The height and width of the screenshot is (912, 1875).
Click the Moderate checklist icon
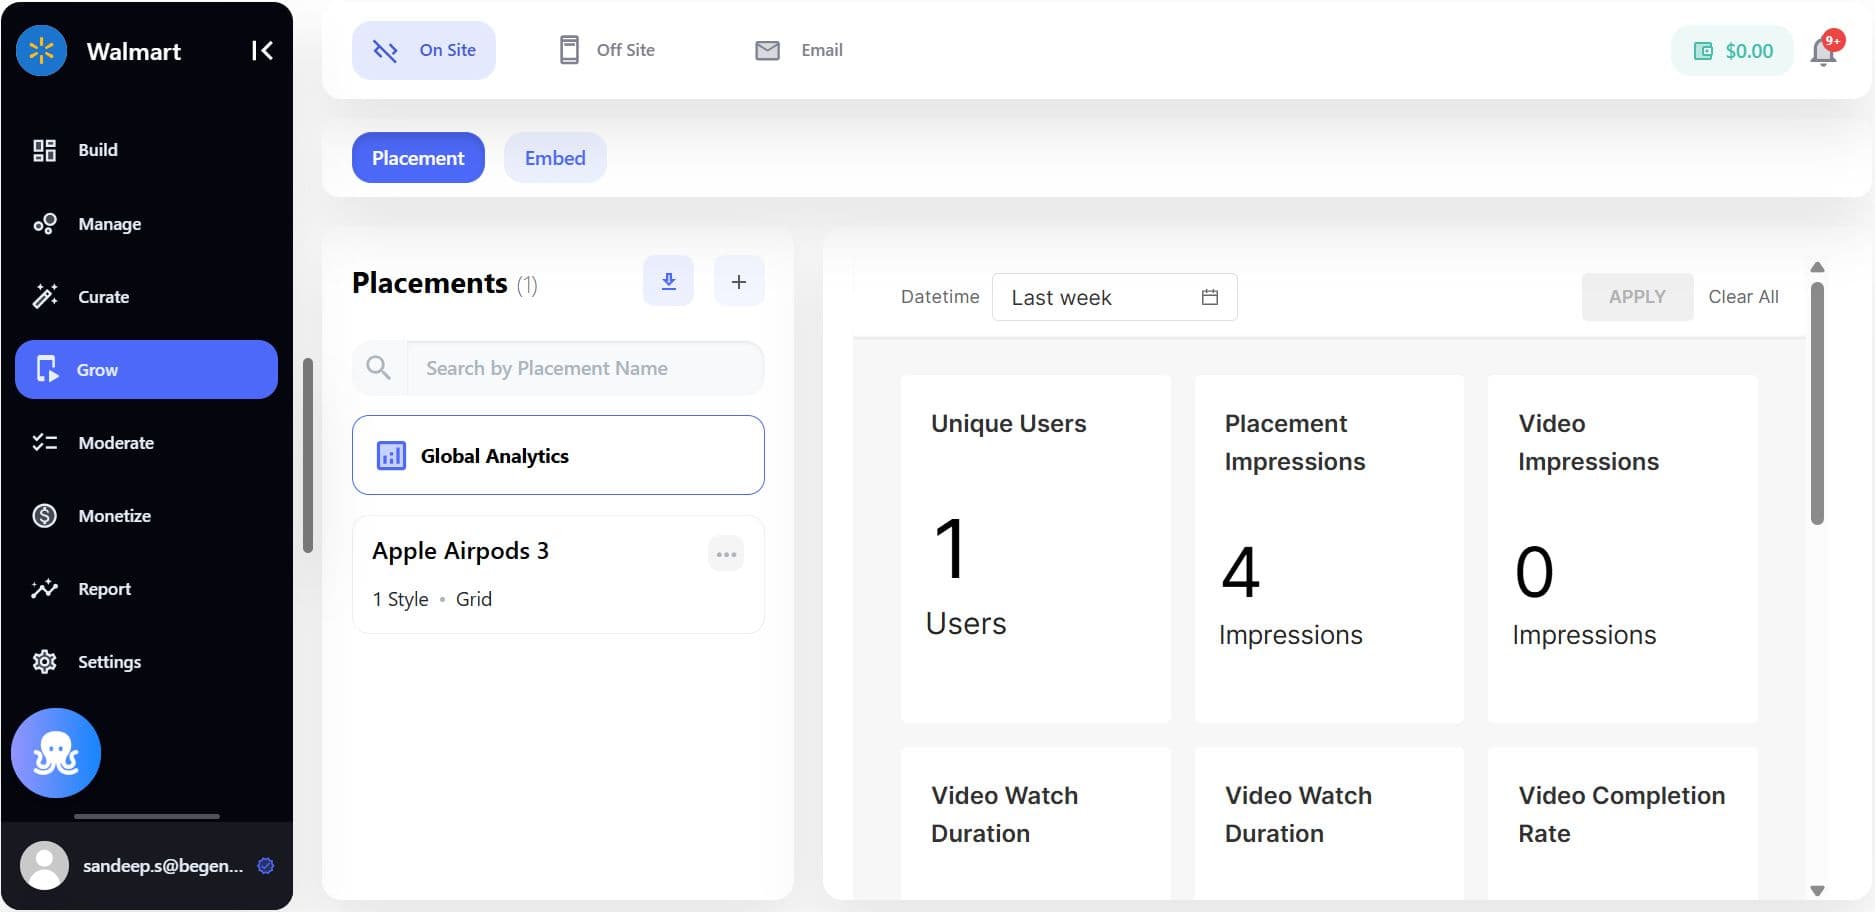click(44, 442)
